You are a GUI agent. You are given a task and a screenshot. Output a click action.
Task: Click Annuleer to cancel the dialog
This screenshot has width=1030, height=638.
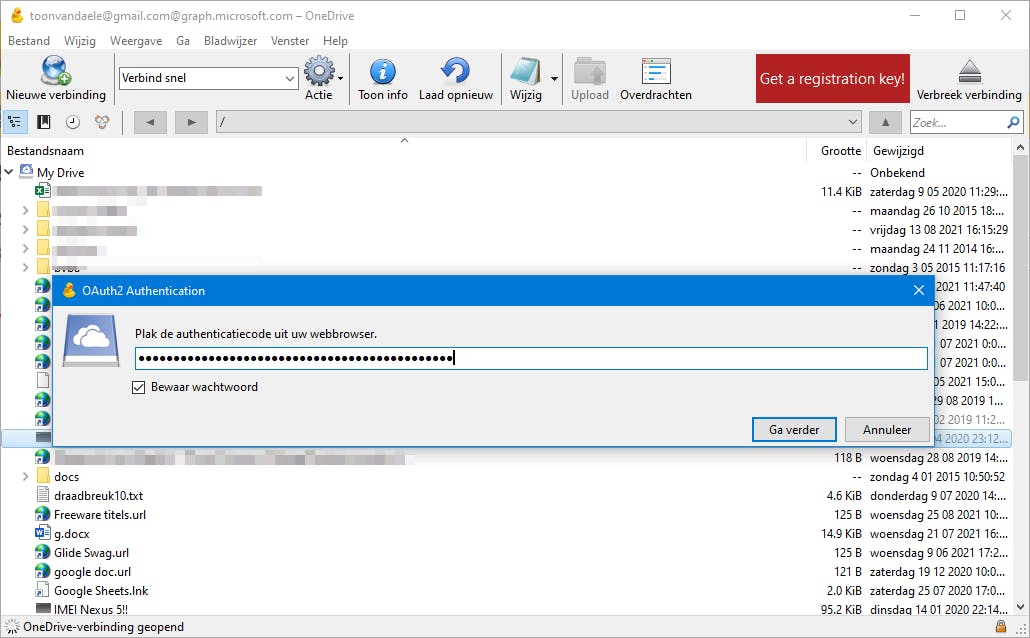coord(887,430)
